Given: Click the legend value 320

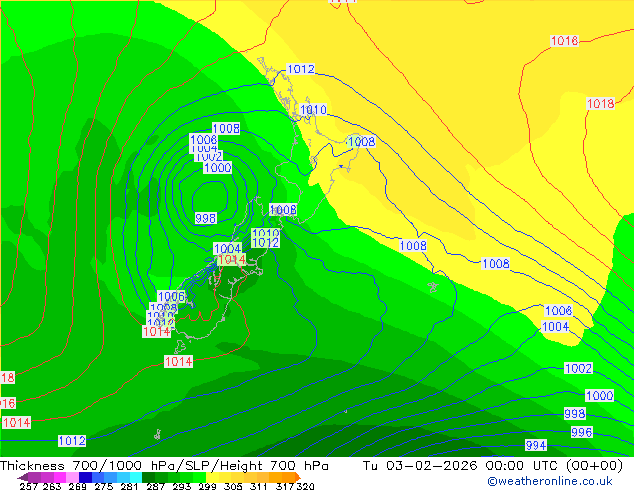Looking at the screenshot, I should 305,486.
